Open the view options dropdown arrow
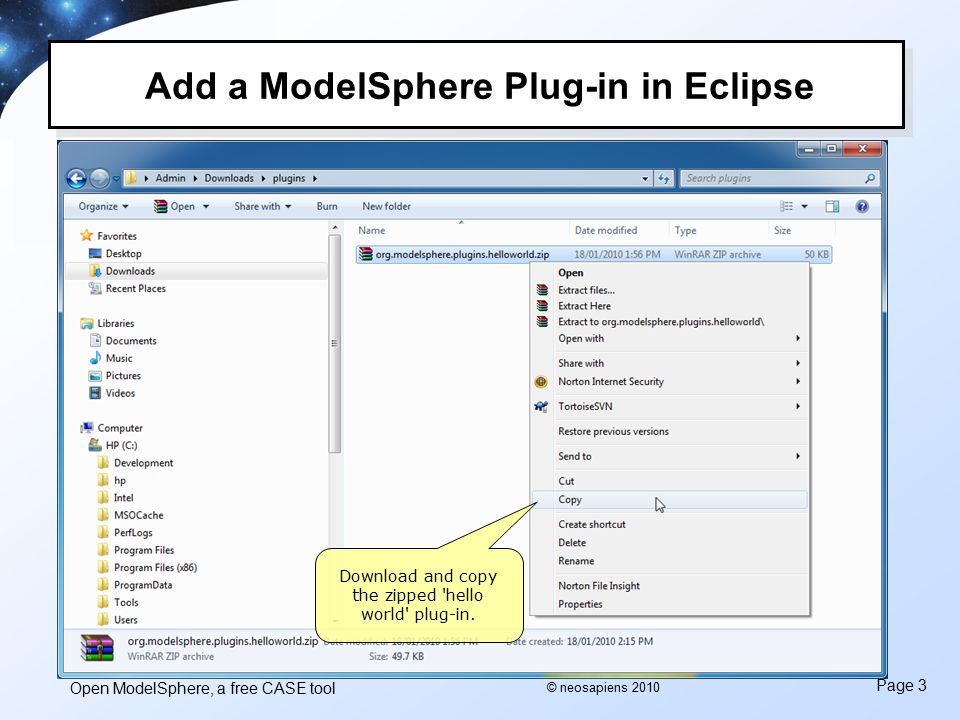This screenshot has width=960, height=720. click(804, 206)
